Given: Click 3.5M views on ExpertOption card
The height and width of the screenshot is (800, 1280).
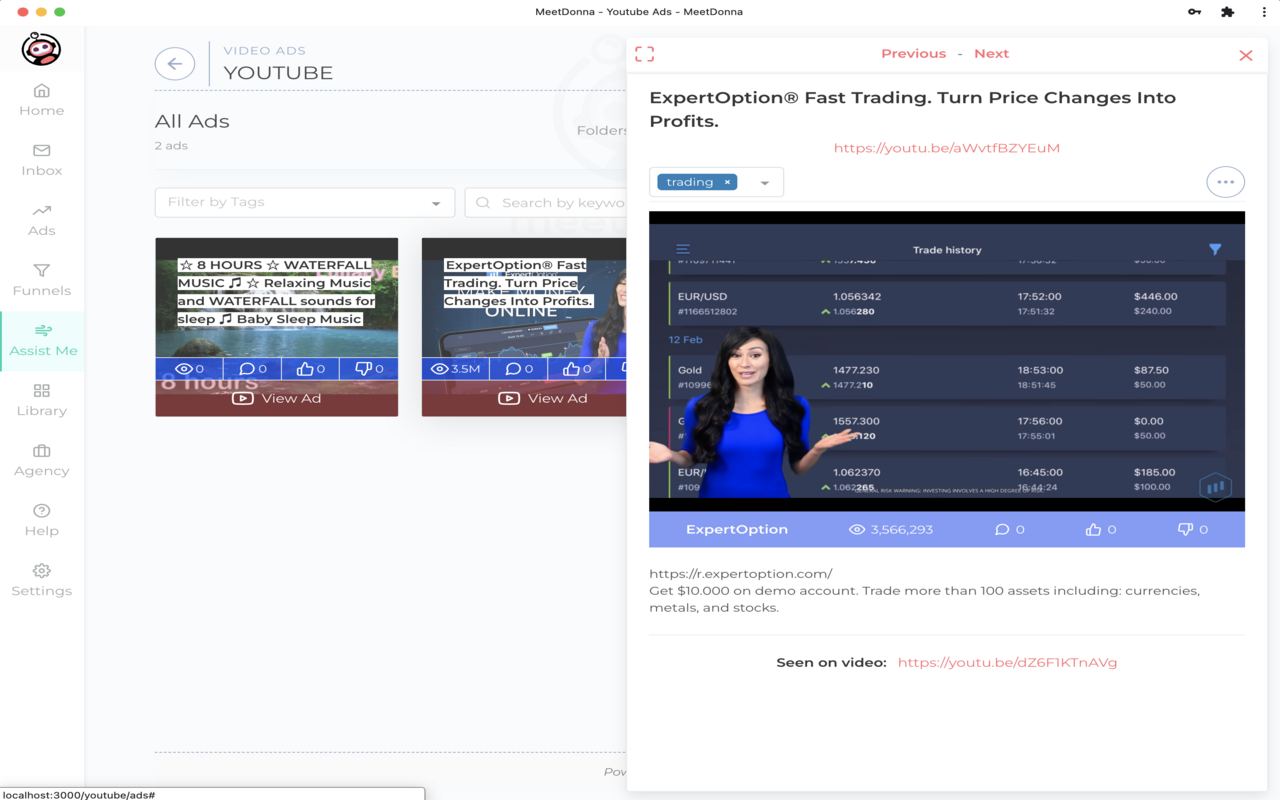Looking at the screenshot, I should (455, 369).
